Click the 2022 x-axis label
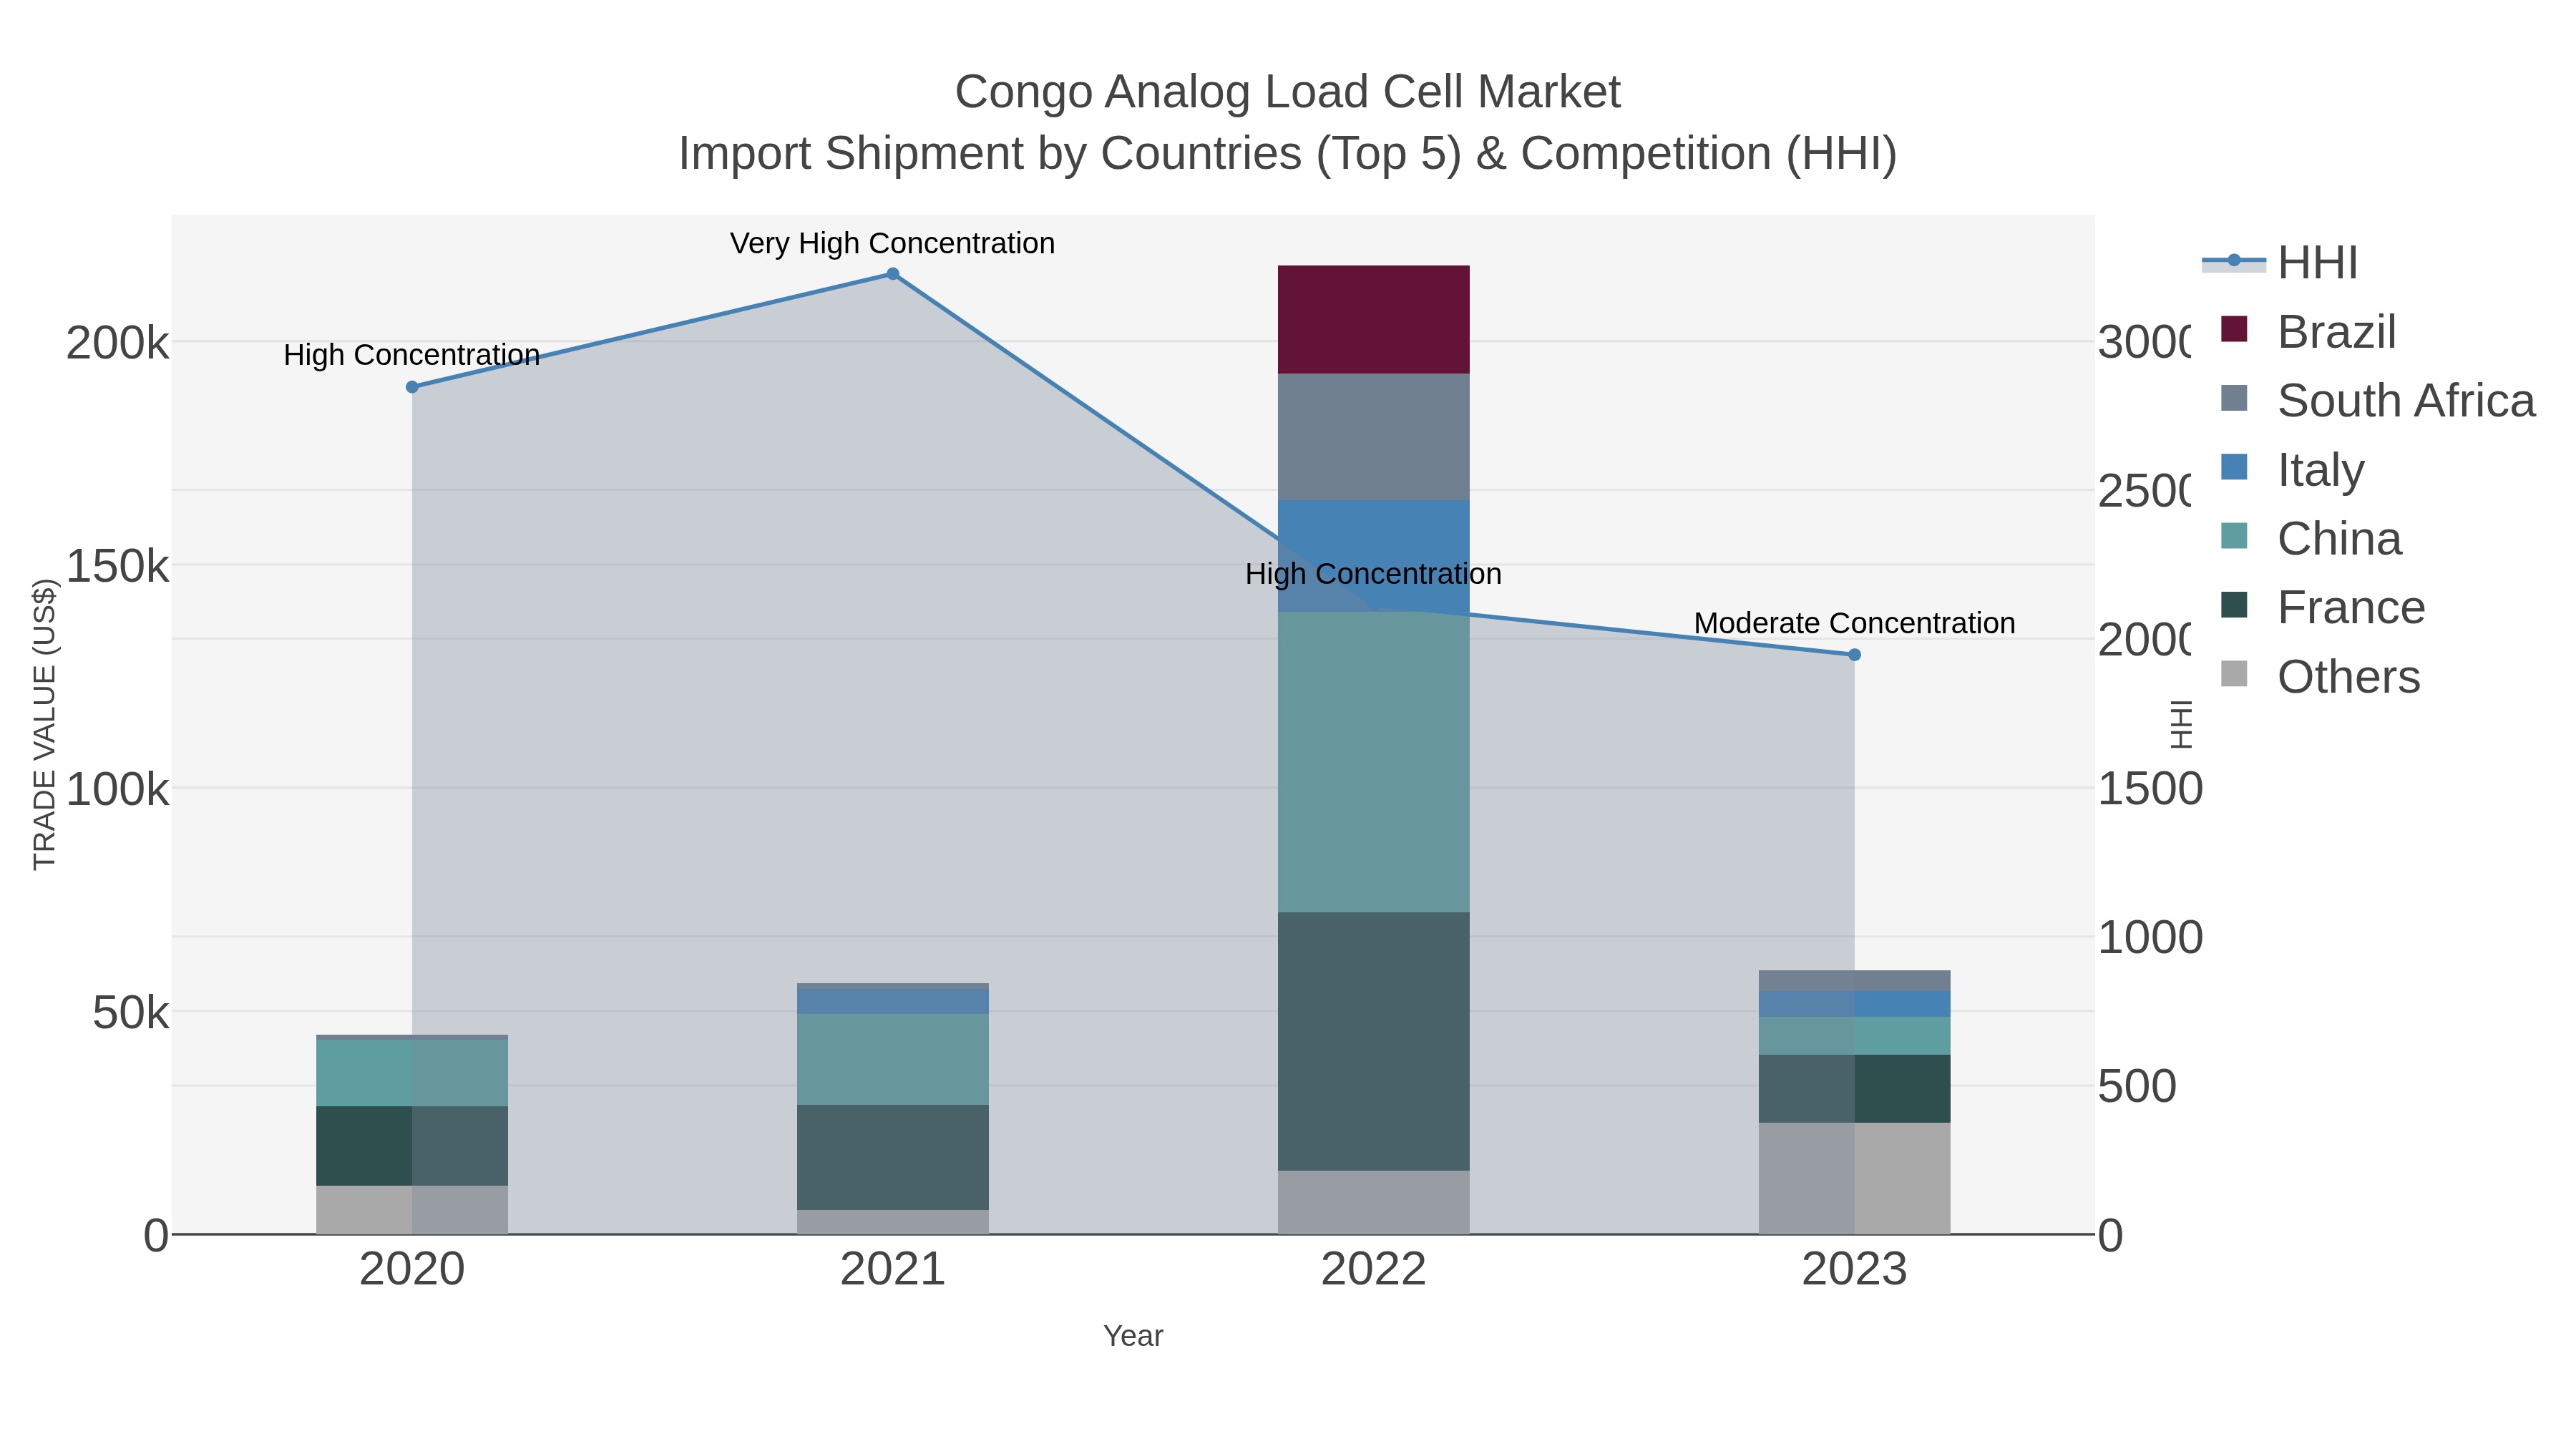2576x1449 pixels. click(1374, 1270)
